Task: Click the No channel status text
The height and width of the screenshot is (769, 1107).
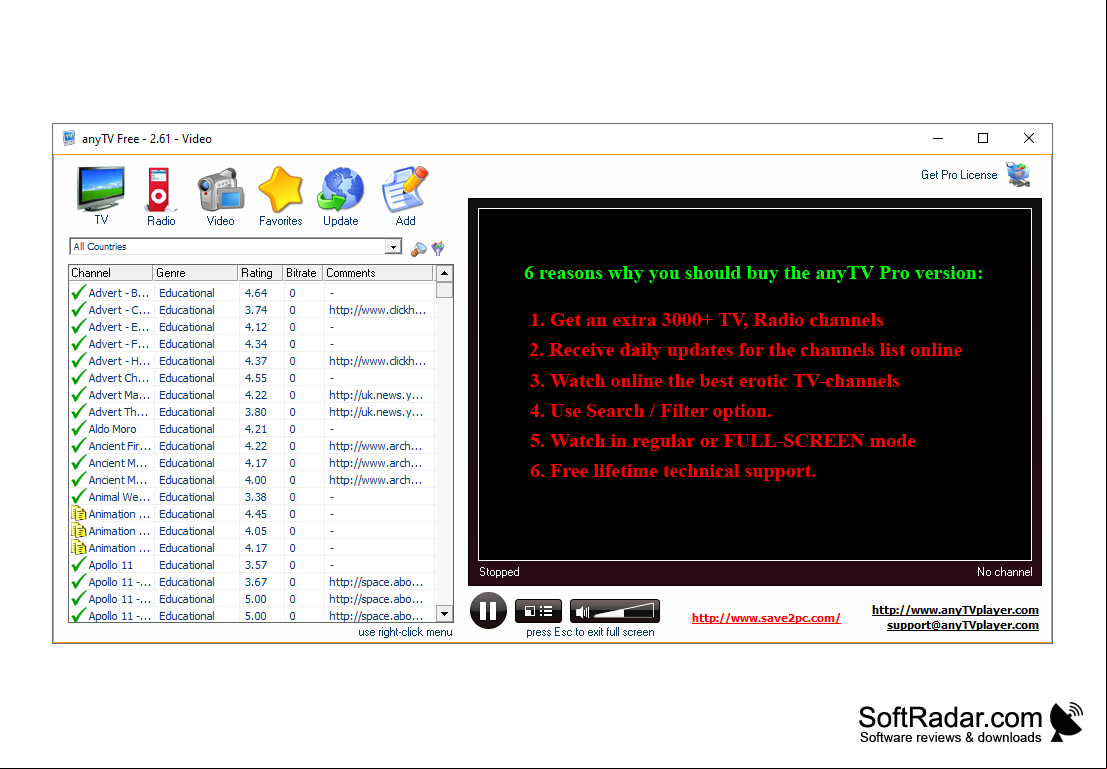Action: click(1004, 572)
